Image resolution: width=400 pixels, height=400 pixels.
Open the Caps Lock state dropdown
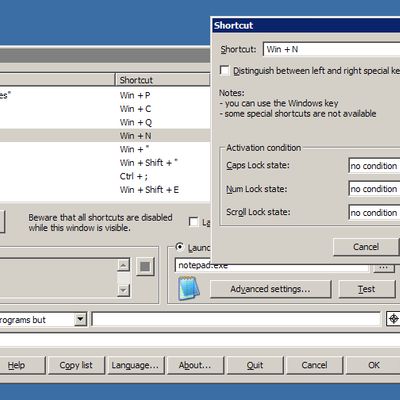click(374, 166)
